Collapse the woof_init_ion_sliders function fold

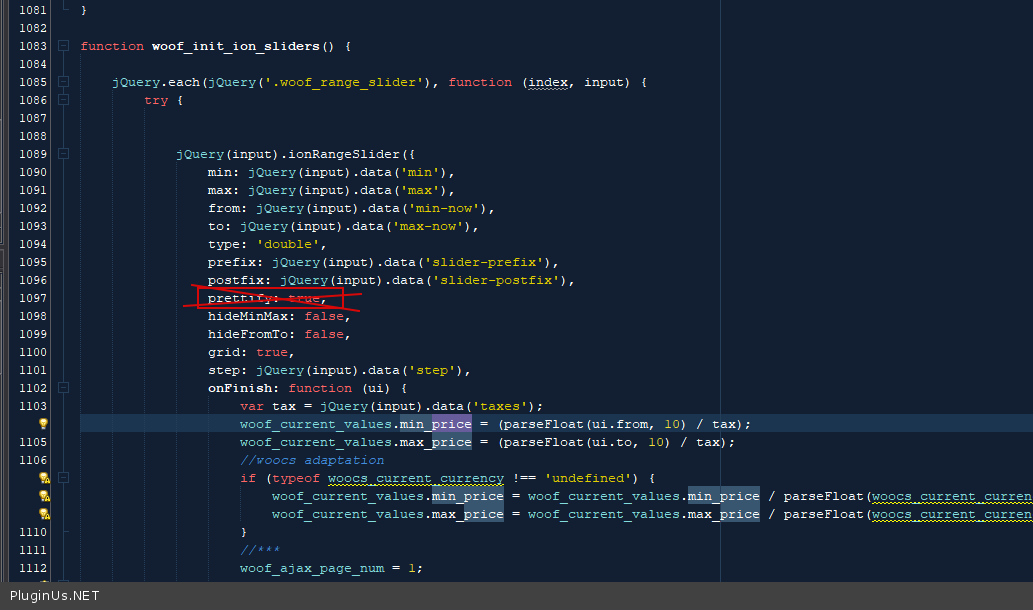(x=64, y=46)
